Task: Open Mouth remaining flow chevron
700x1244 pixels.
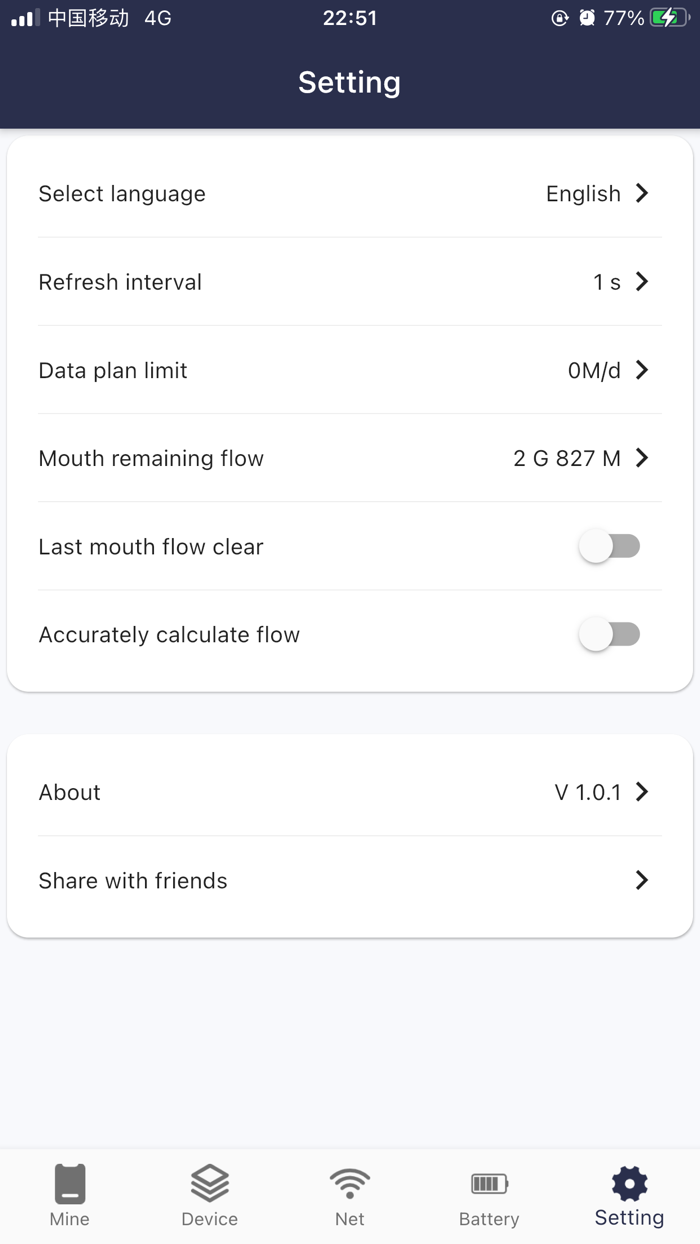Action: tap(642, 458)
